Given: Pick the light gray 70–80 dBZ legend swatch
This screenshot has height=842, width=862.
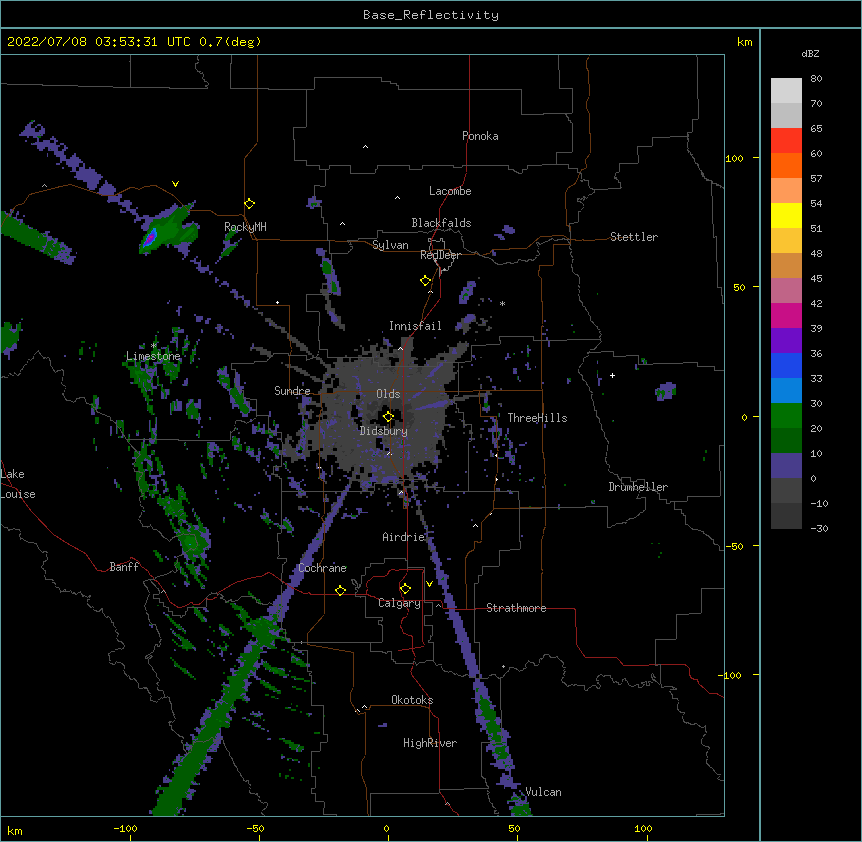Looking at the screenshot, I should coord(786,91).
